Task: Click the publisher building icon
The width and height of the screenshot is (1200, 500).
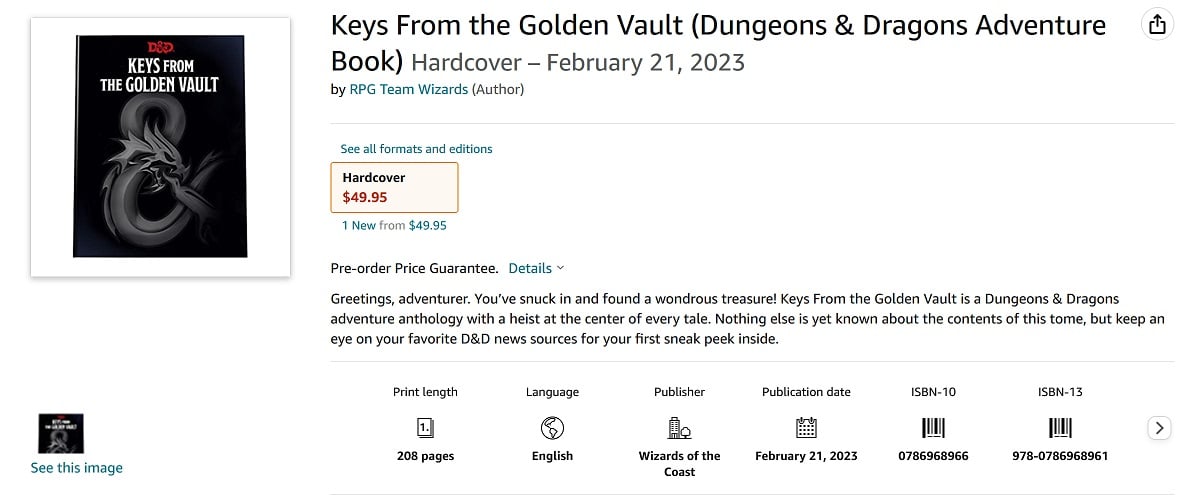Action: pos(679,428)
